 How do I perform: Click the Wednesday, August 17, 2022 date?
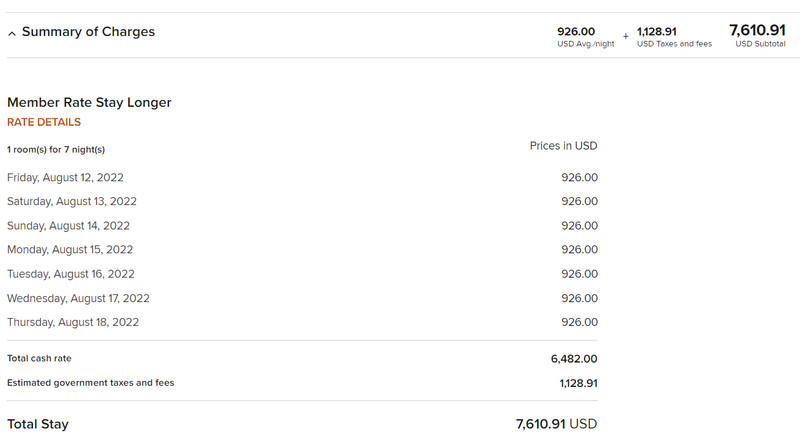[78, 298]
